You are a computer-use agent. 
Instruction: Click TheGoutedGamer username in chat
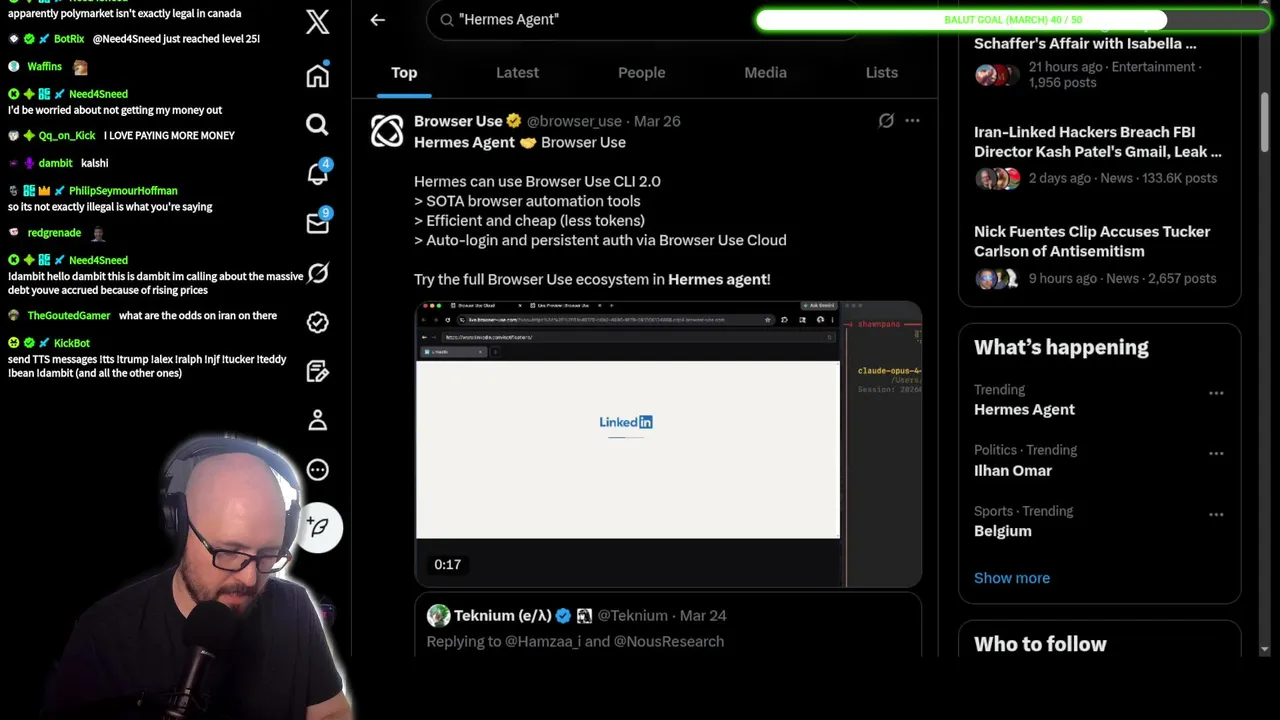tap(69, 316)
